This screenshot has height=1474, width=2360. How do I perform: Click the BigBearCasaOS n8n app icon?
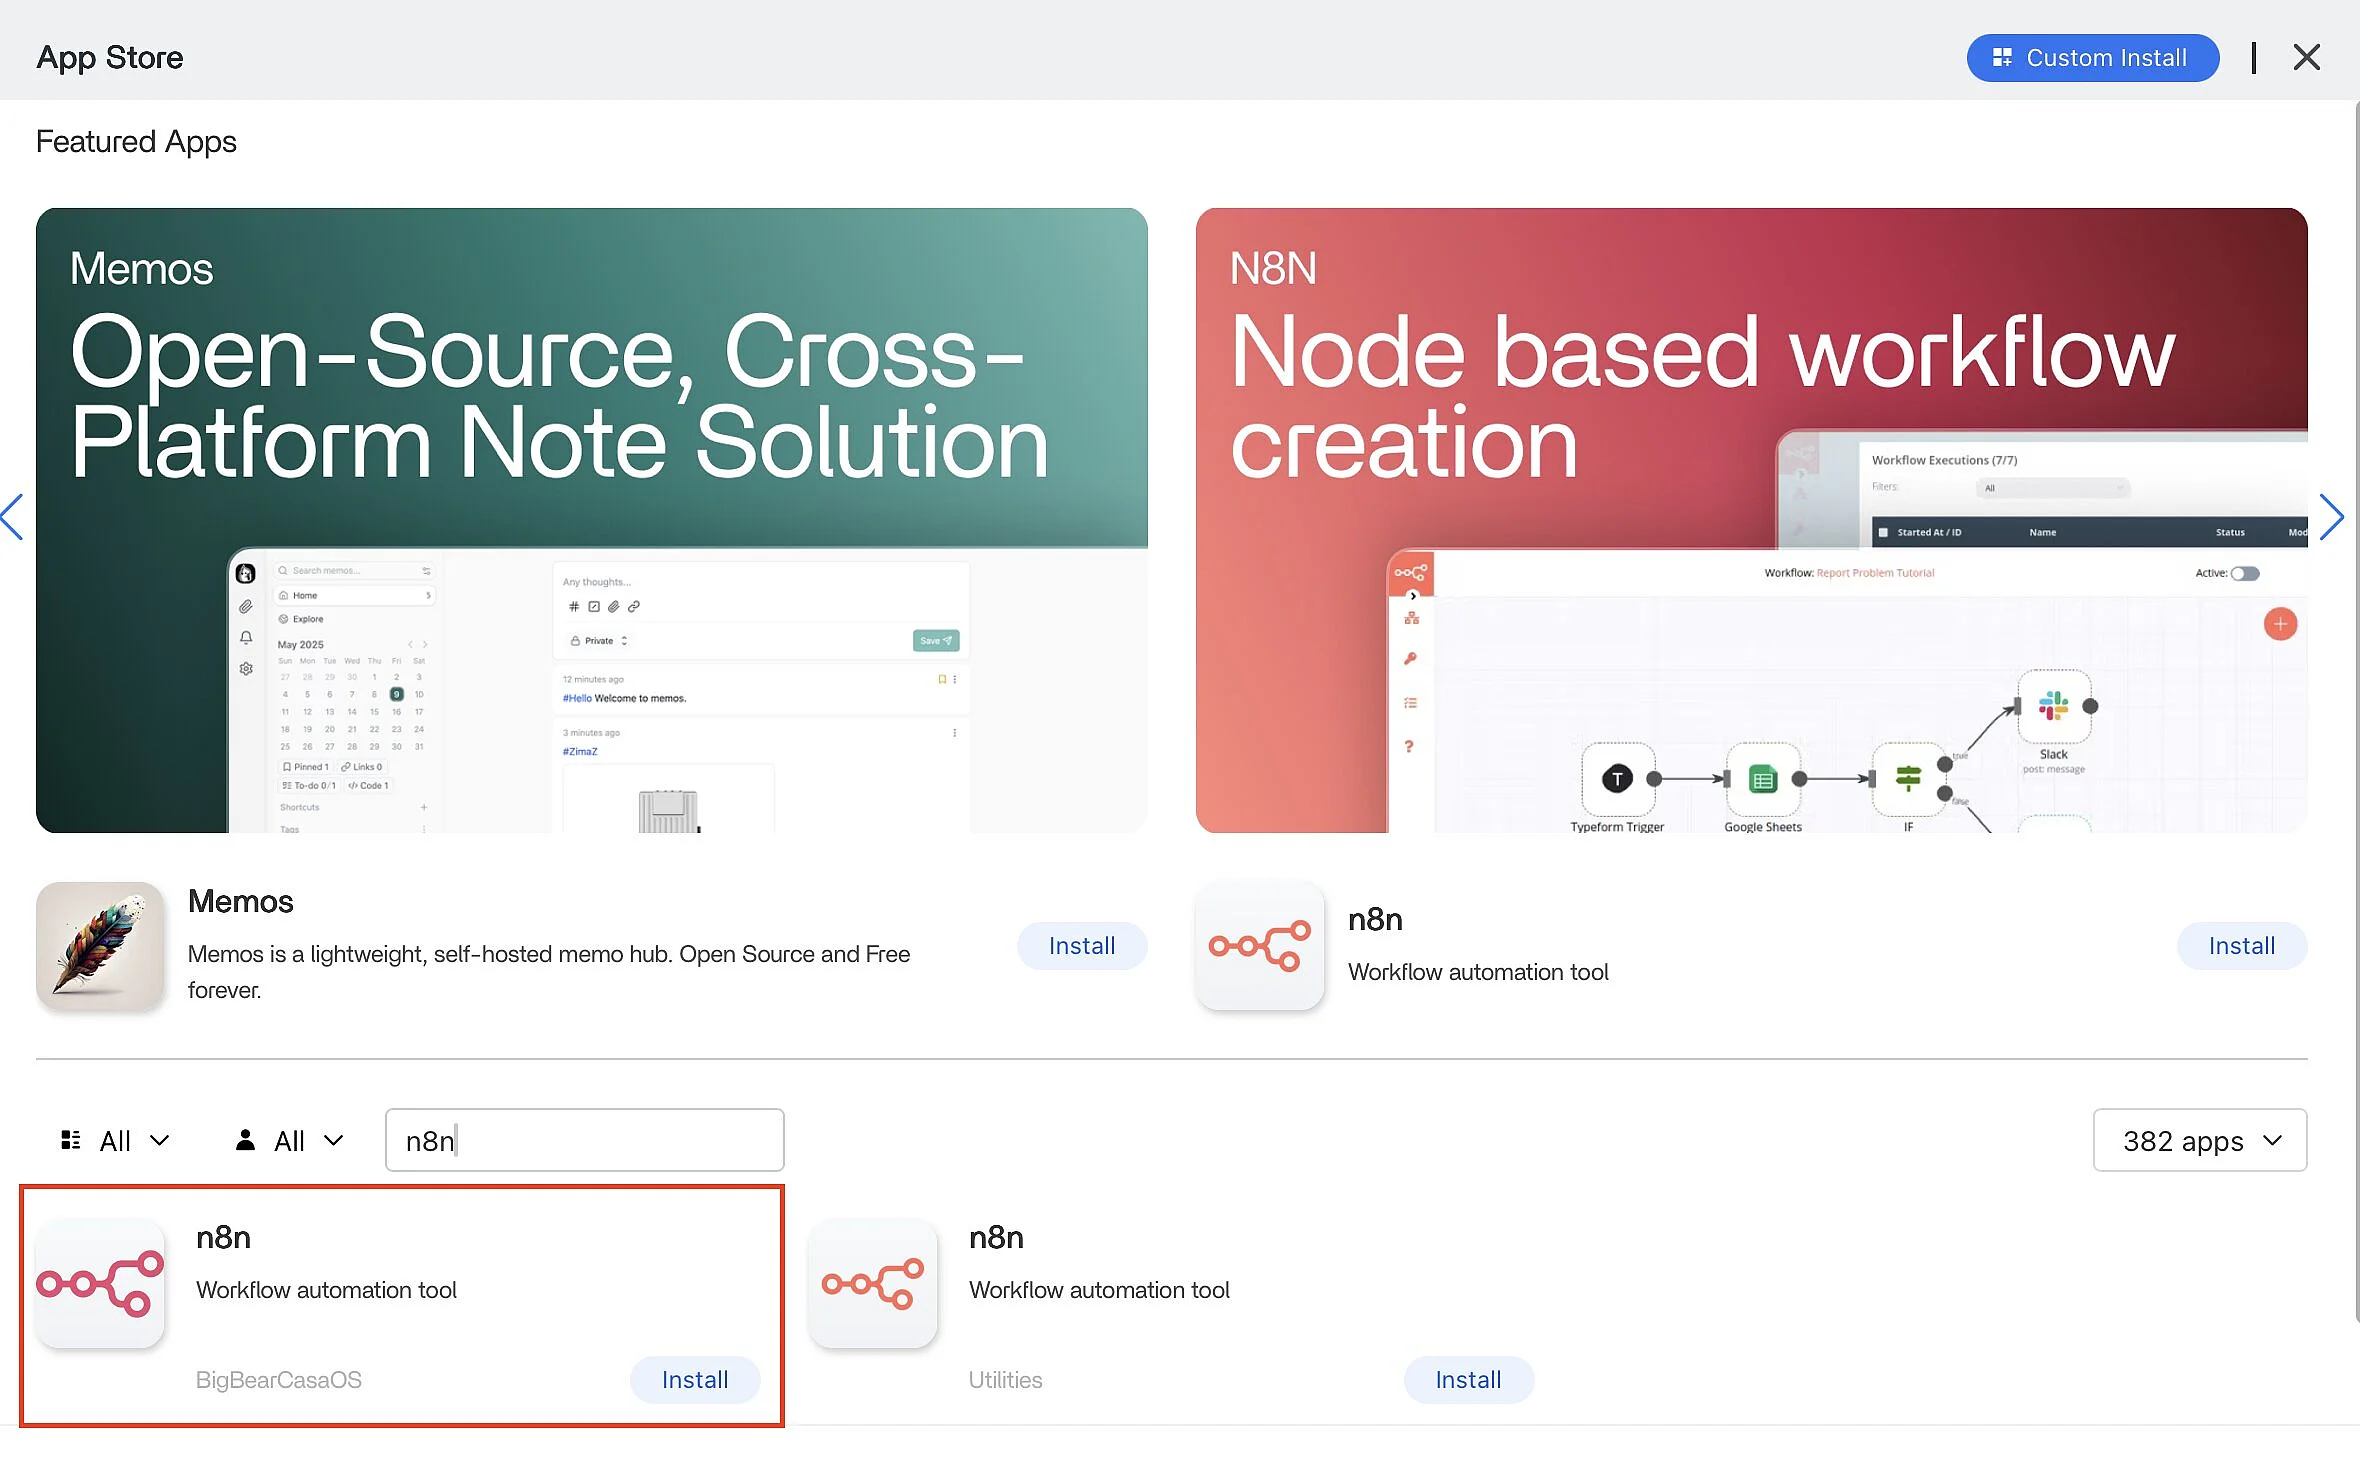pyautogui.click(x=100, y=1283)
